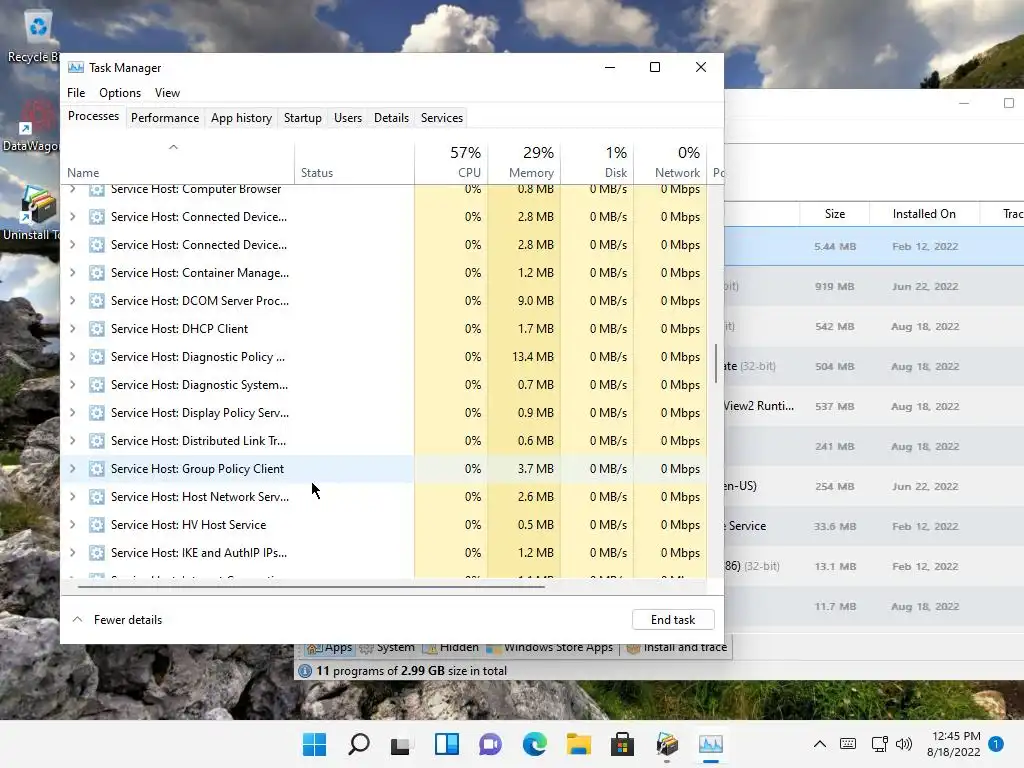Image resolution: width=1024 pixels, height=768 pixels.
Task: Click the End task button
Action: click(673, 620)
